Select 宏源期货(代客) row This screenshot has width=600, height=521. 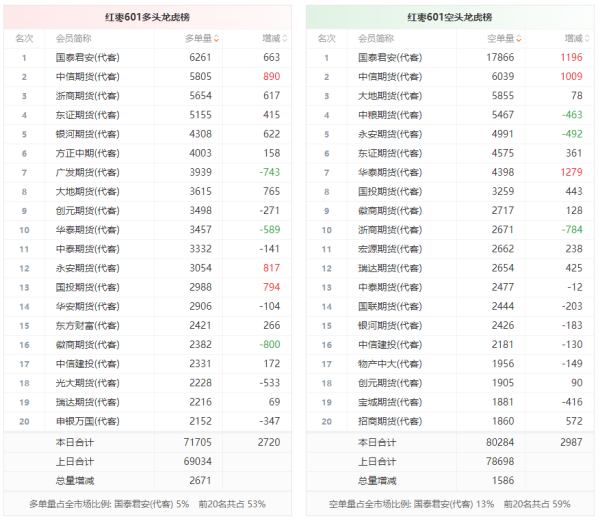tap(450, 249)
